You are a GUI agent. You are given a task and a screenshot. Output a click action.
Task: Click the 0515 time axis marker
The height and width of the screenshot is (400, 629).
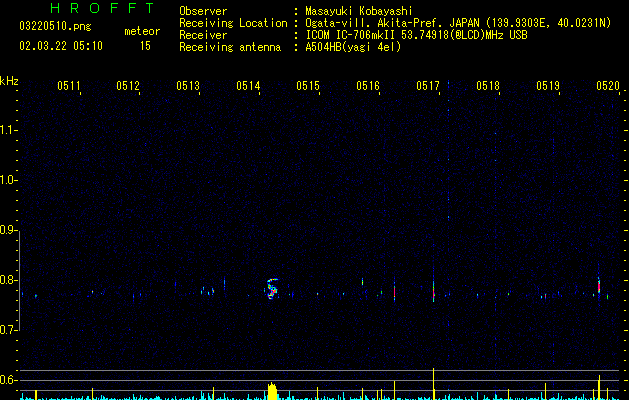tap(308, 86)
